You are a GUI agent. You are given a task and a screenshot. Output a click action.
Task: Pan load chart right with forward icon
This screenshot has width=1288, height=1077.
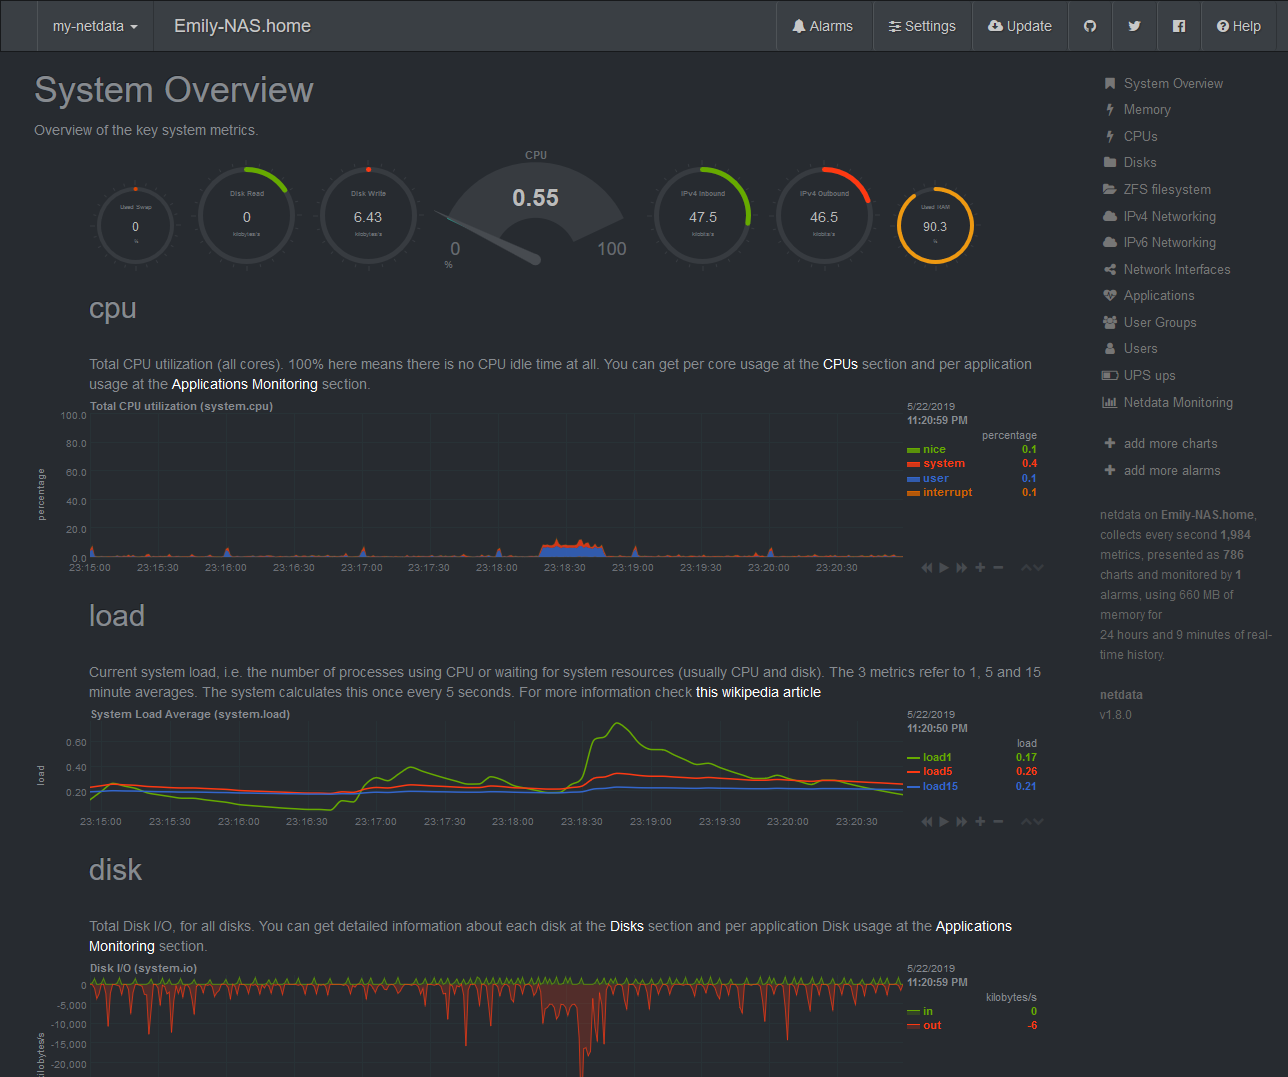point(962,822)
